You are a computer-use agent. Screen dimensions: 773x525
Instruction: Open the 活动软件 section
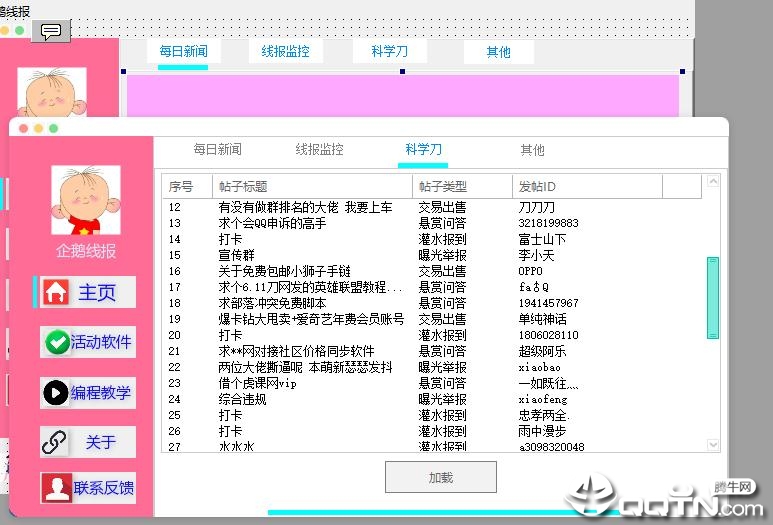tap(88, 342)
